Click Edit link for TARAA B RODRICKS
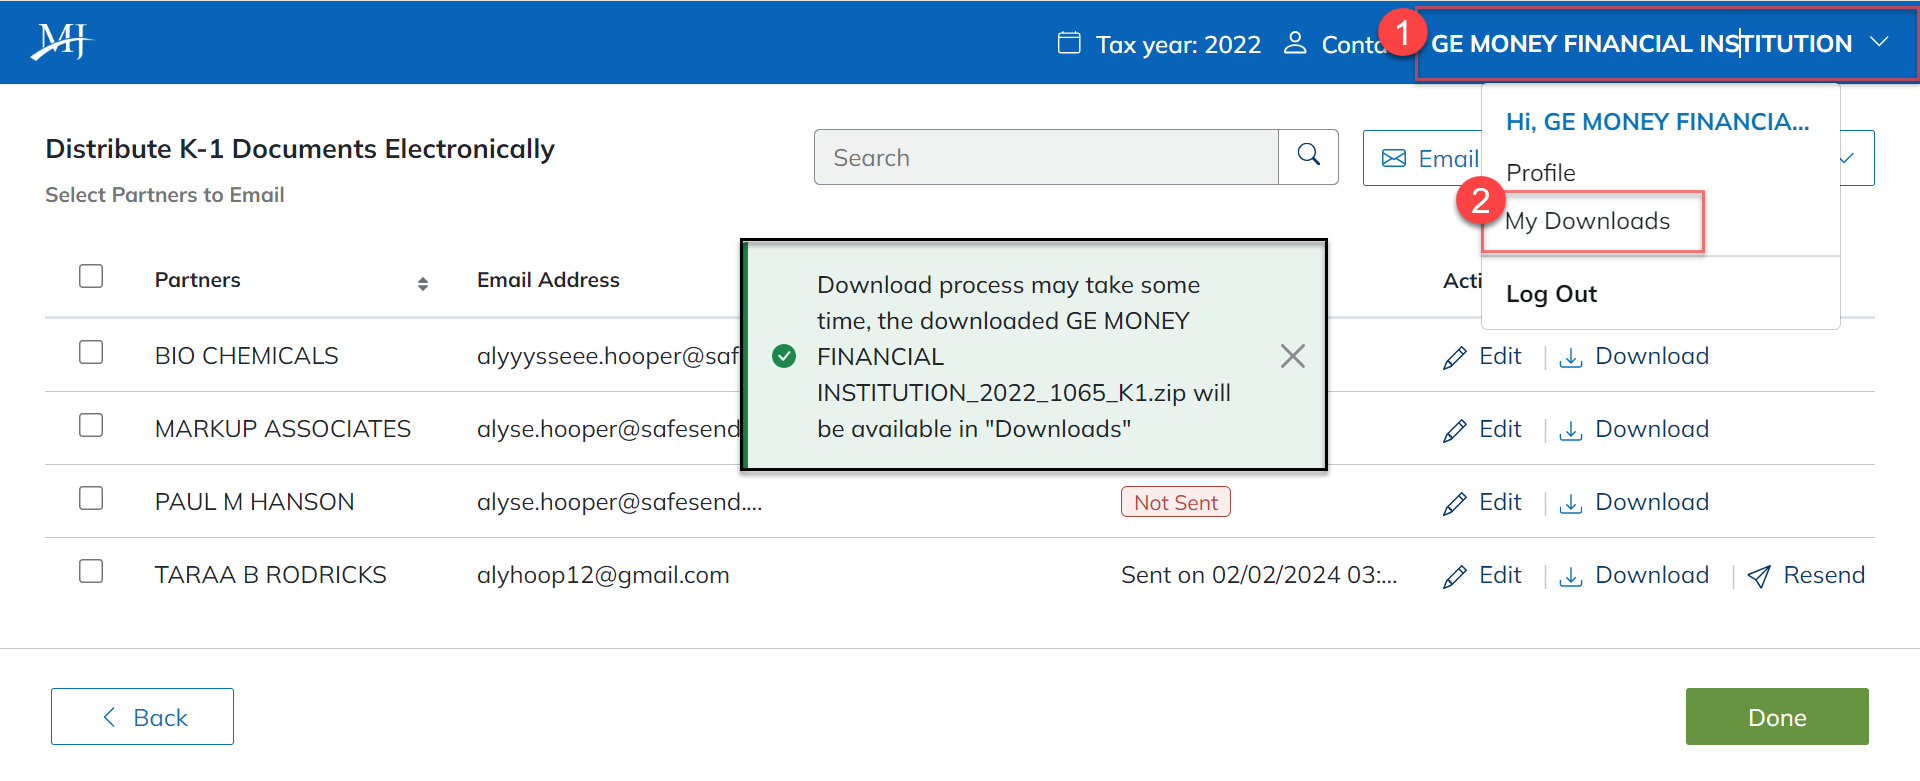Screen dimensions: 1920x781 click(x=1500, y=575)
